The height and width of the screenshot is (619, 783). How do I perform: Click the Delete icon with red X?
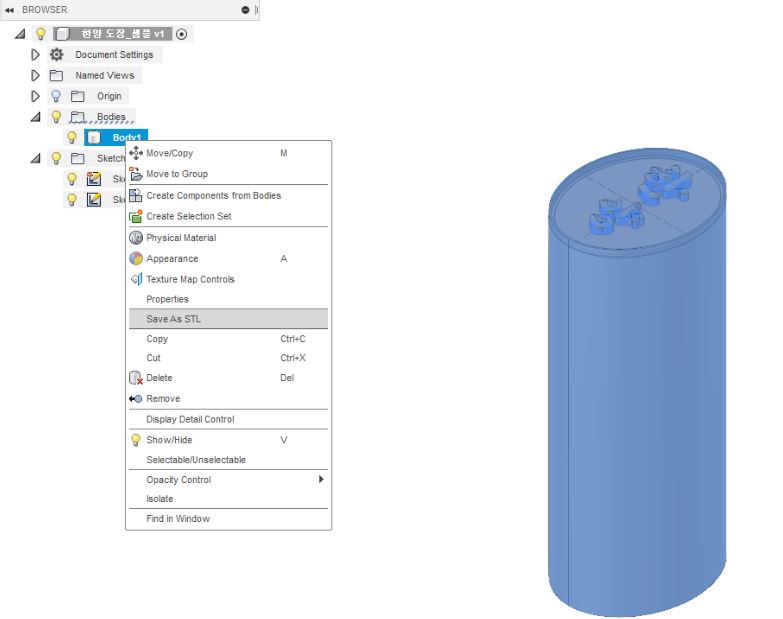136,378
